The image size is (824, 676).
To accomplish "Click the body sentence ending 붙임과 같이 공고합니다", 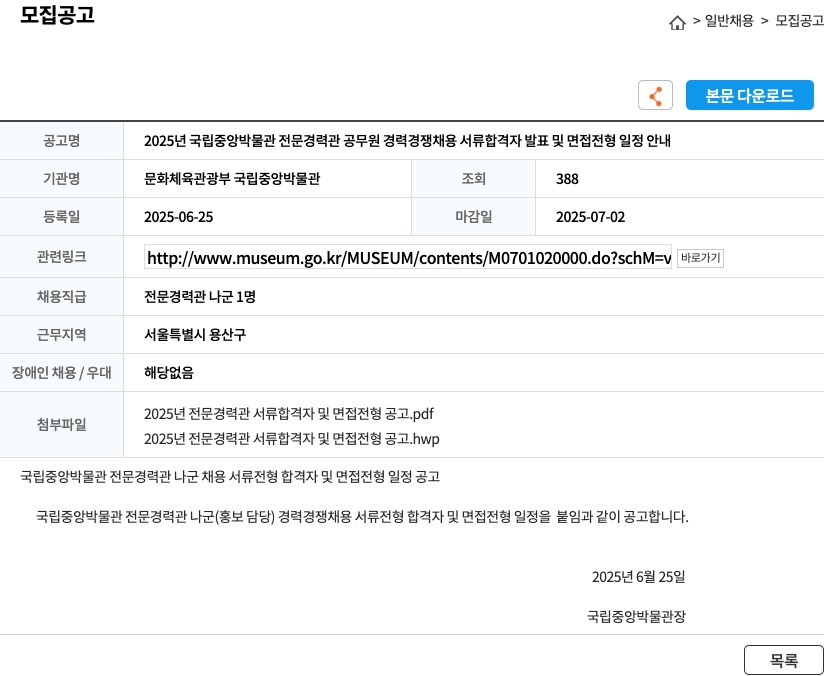I will tap(362, 517).
